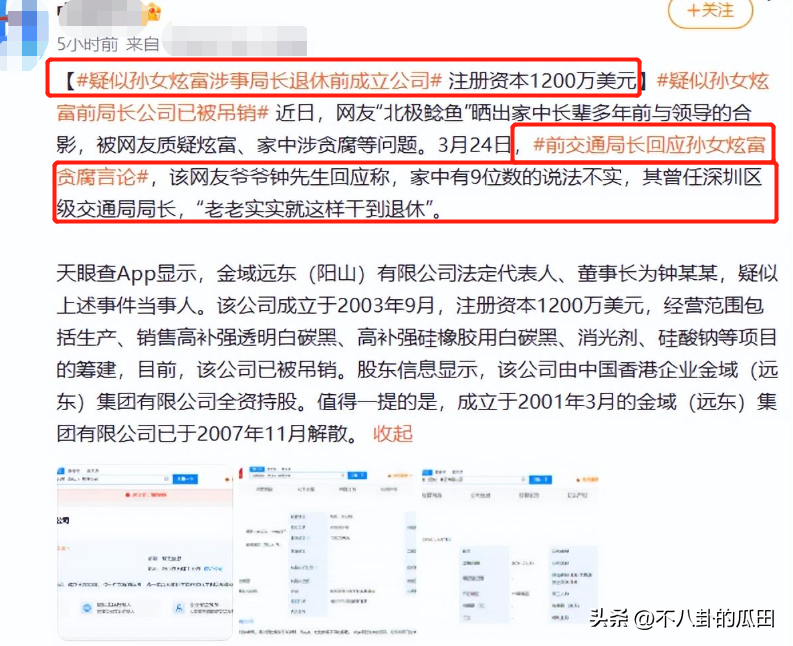This screenshot has height=646, width=793.
Task: Click the red notice bar in first thumbnail
Action: 138,493
